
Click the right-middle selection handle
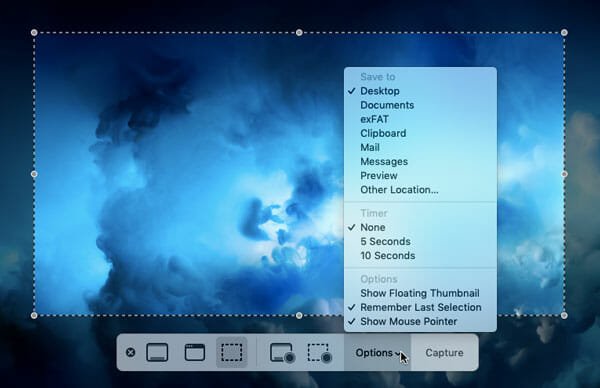point(564,174)
